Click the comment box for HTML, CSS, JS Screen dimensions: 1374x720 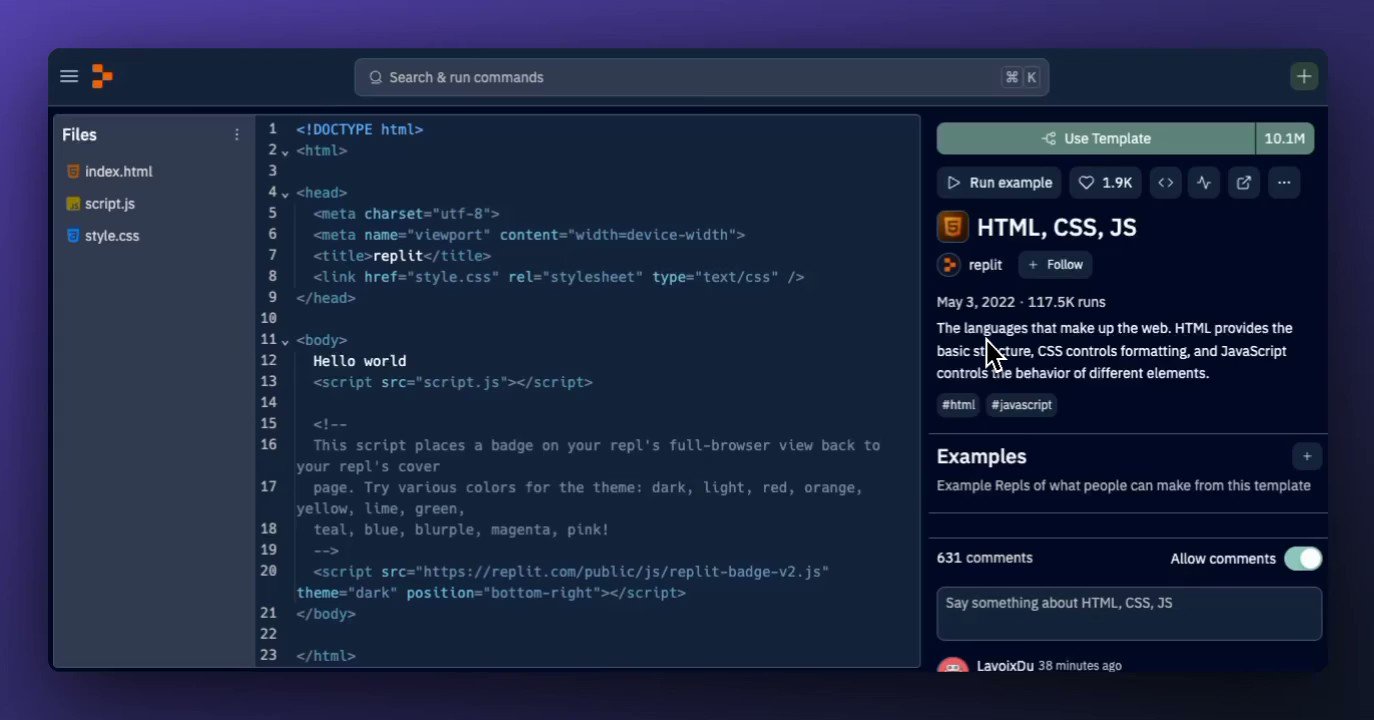coord(1129,613)
